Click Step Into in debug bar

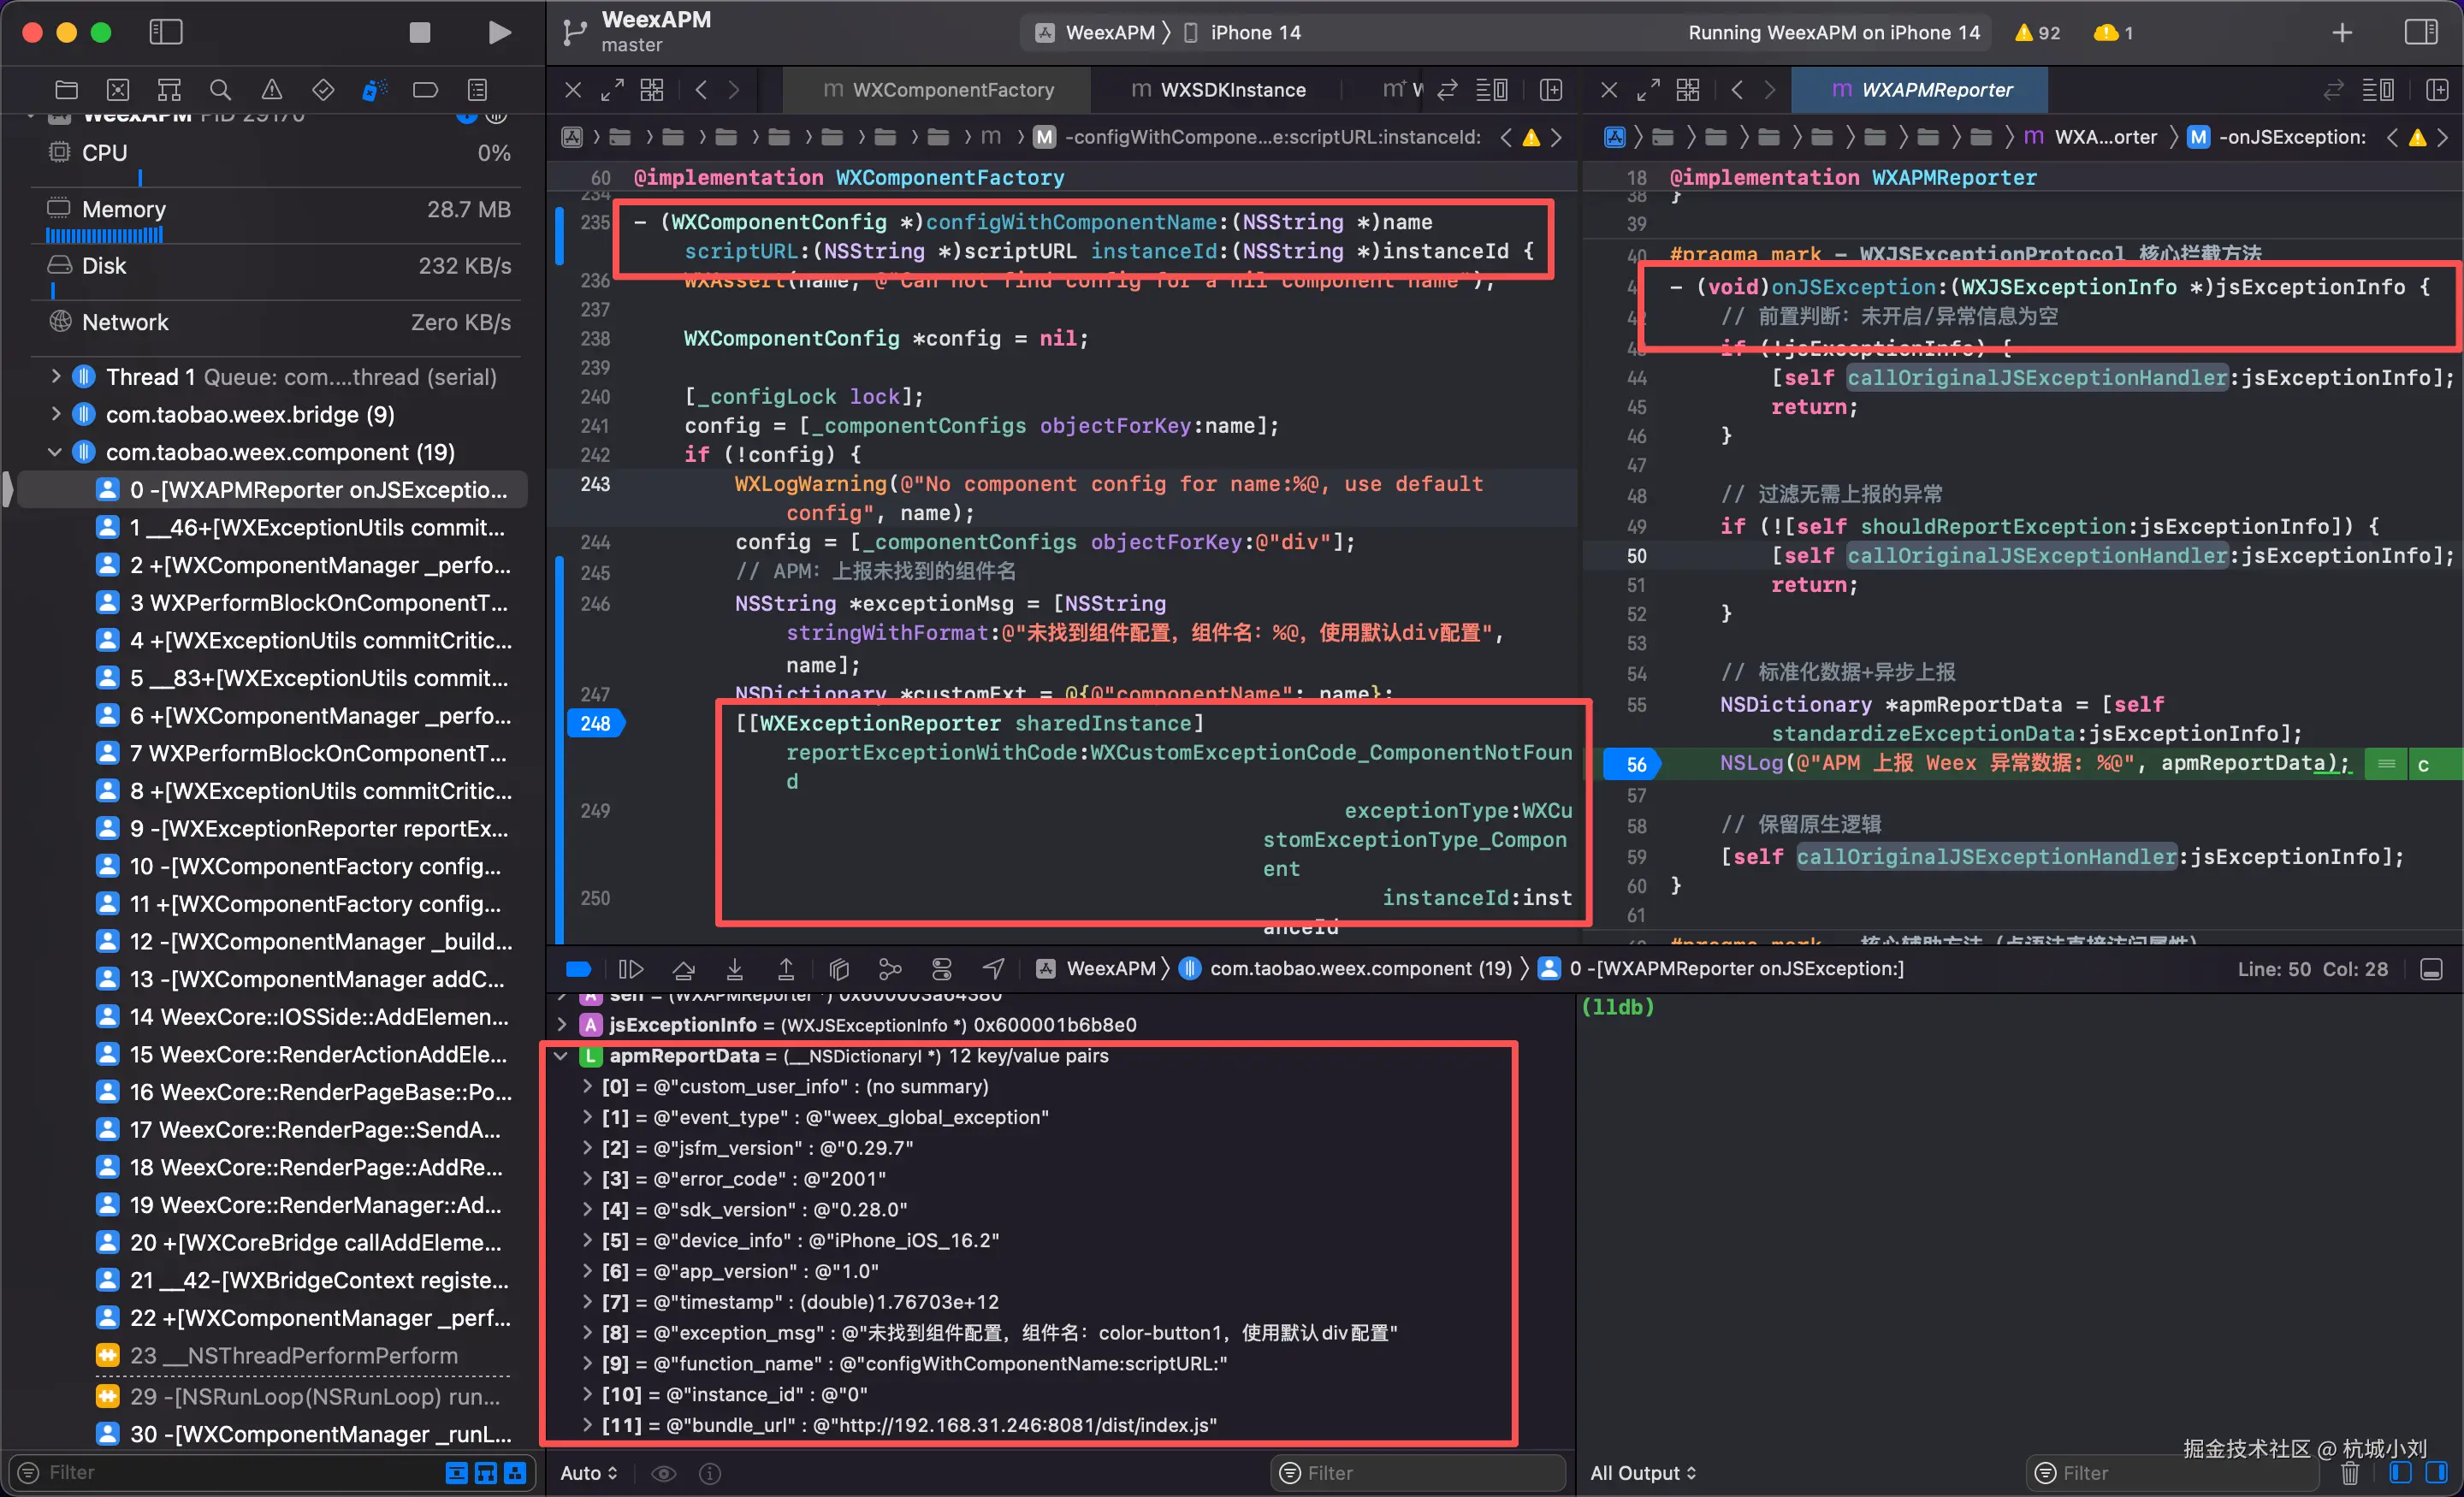point(735,969)
